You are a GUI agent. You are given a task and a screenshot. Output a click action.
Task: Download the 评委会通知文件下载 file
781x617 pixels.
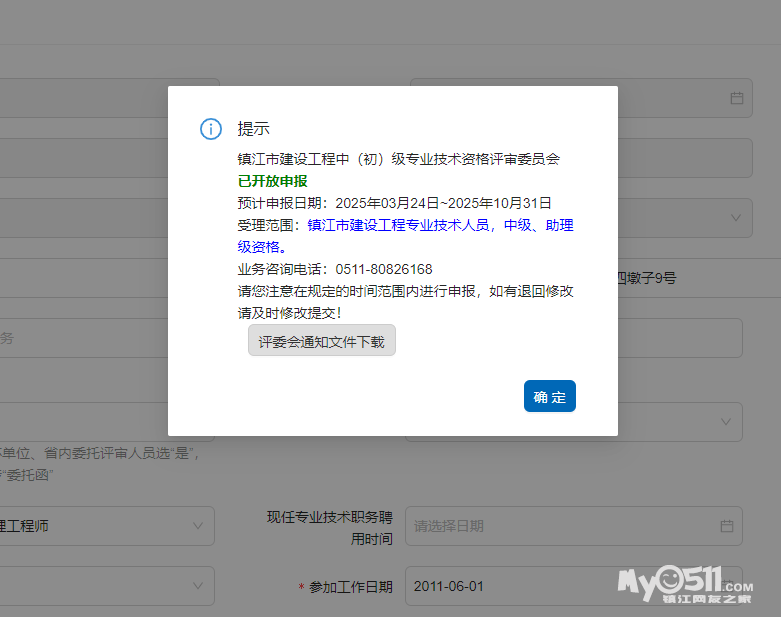click(x=321, y=341)
